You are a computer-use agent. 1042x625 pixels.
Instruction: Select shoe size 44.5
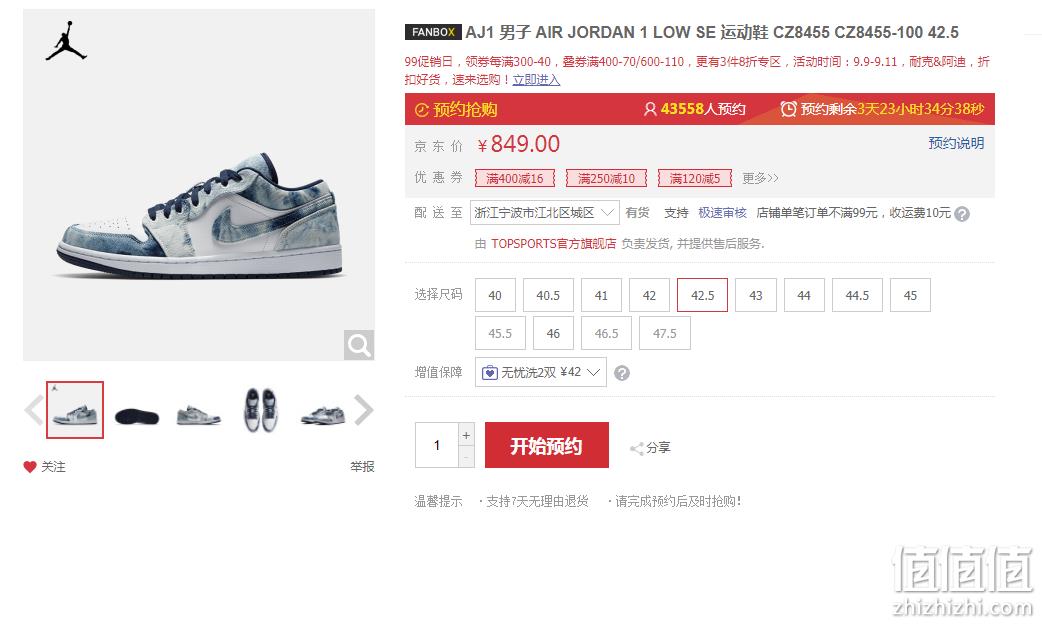tap(857, 295)
